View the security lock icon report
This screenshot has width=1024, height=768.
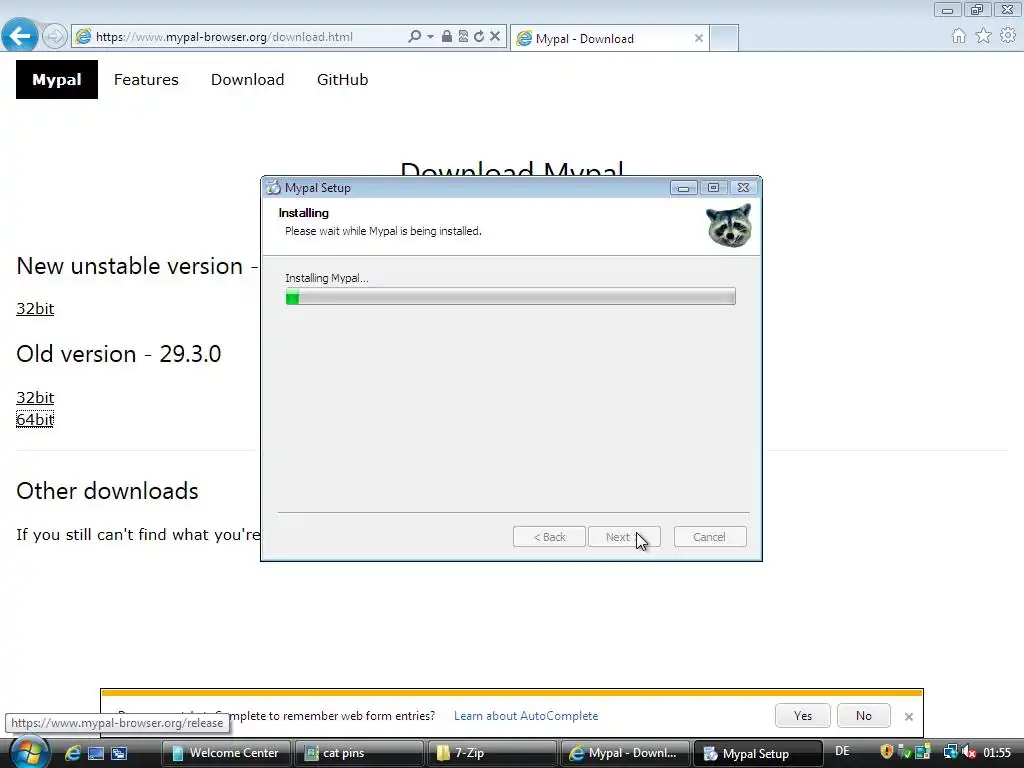pyautogui.click(x=447, y=37)
